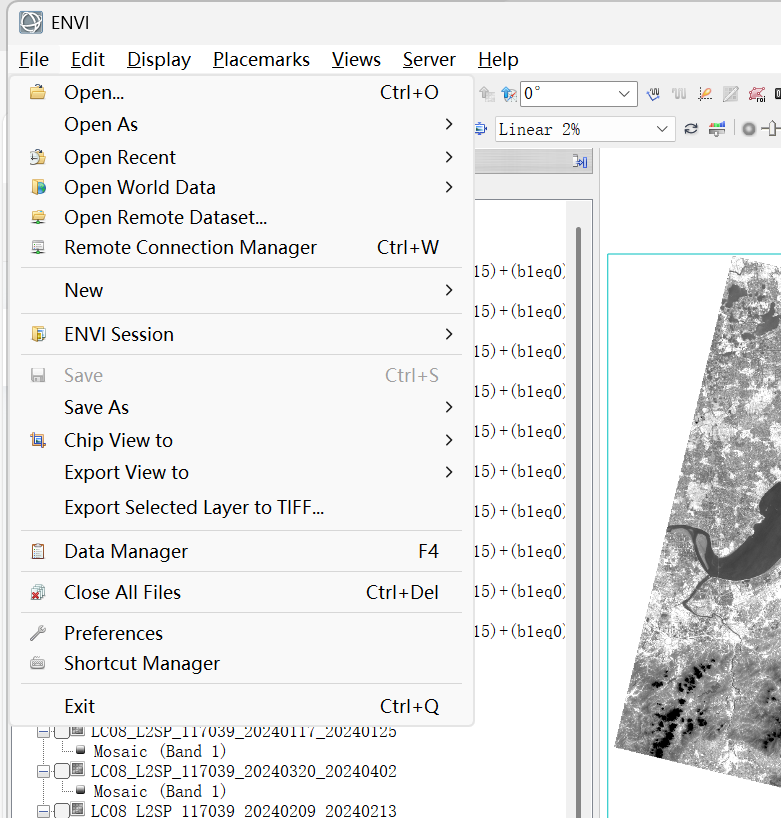Toggle checkbox for LC08_L2SP_117039_20240117_20240125 layer
The width and height of the screenshot is (781, 818).
click(62, 731)
